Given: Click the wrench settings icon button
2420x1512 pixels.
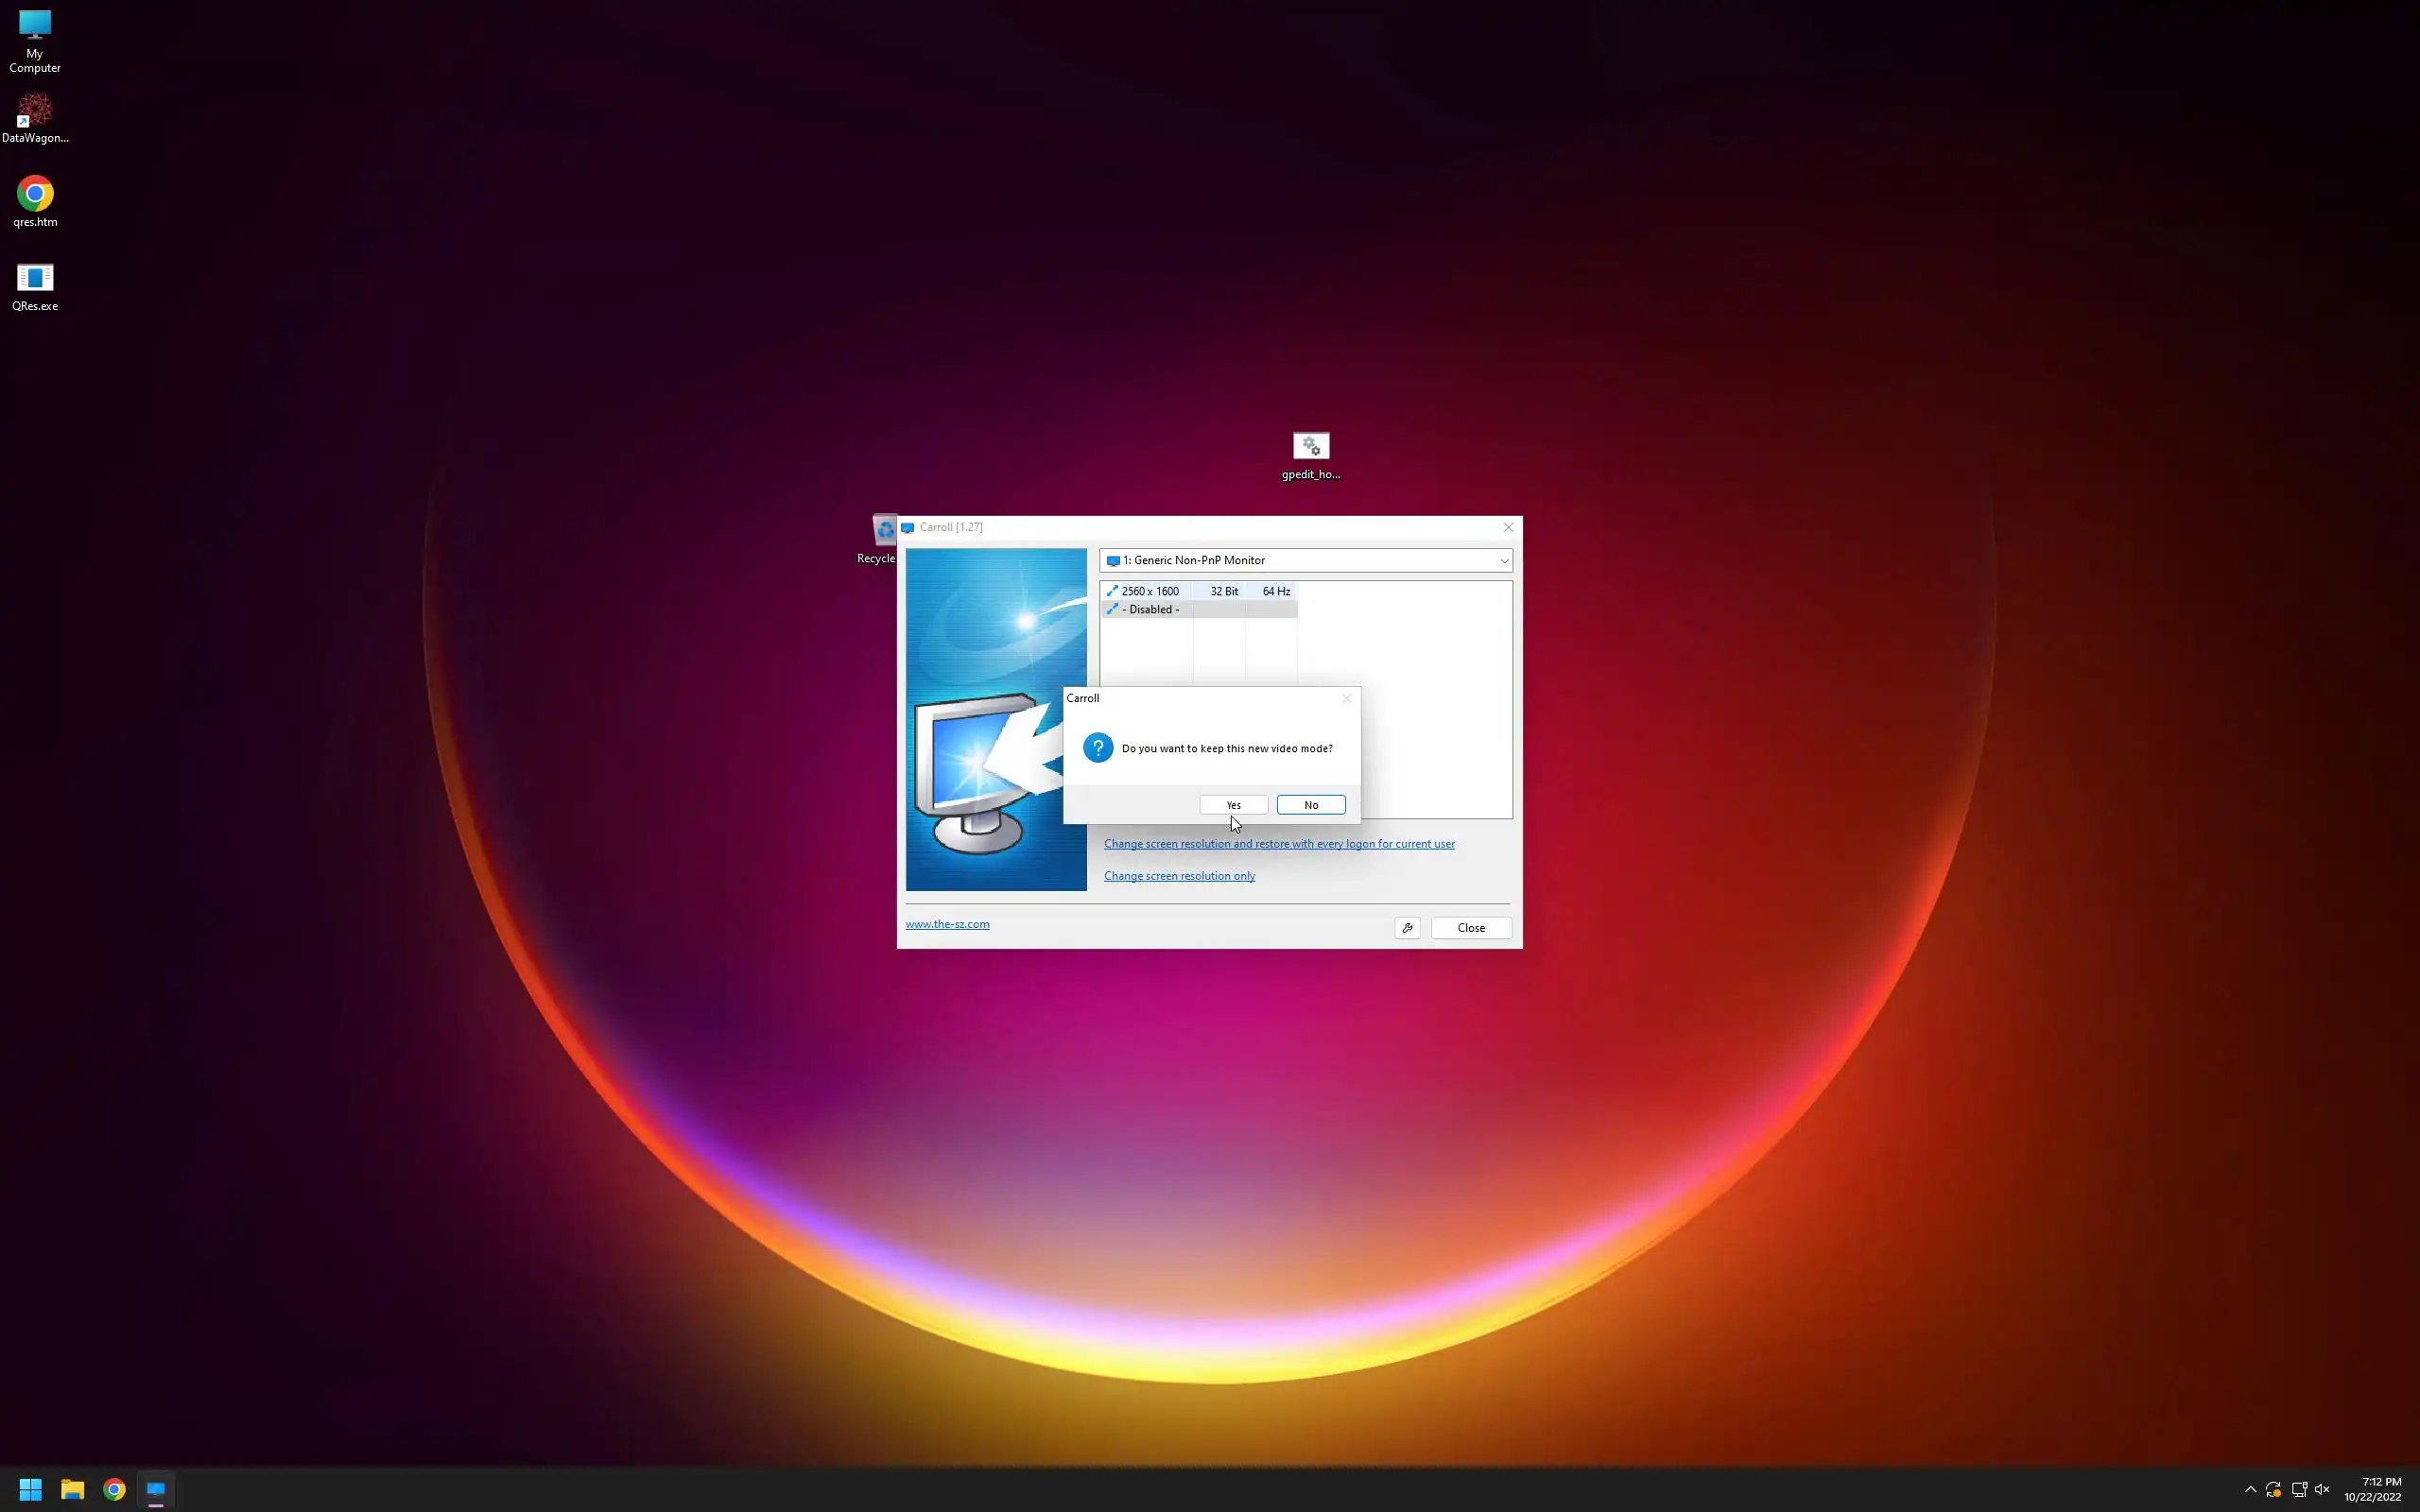Looking at the screenshot, I should 1407,928.
